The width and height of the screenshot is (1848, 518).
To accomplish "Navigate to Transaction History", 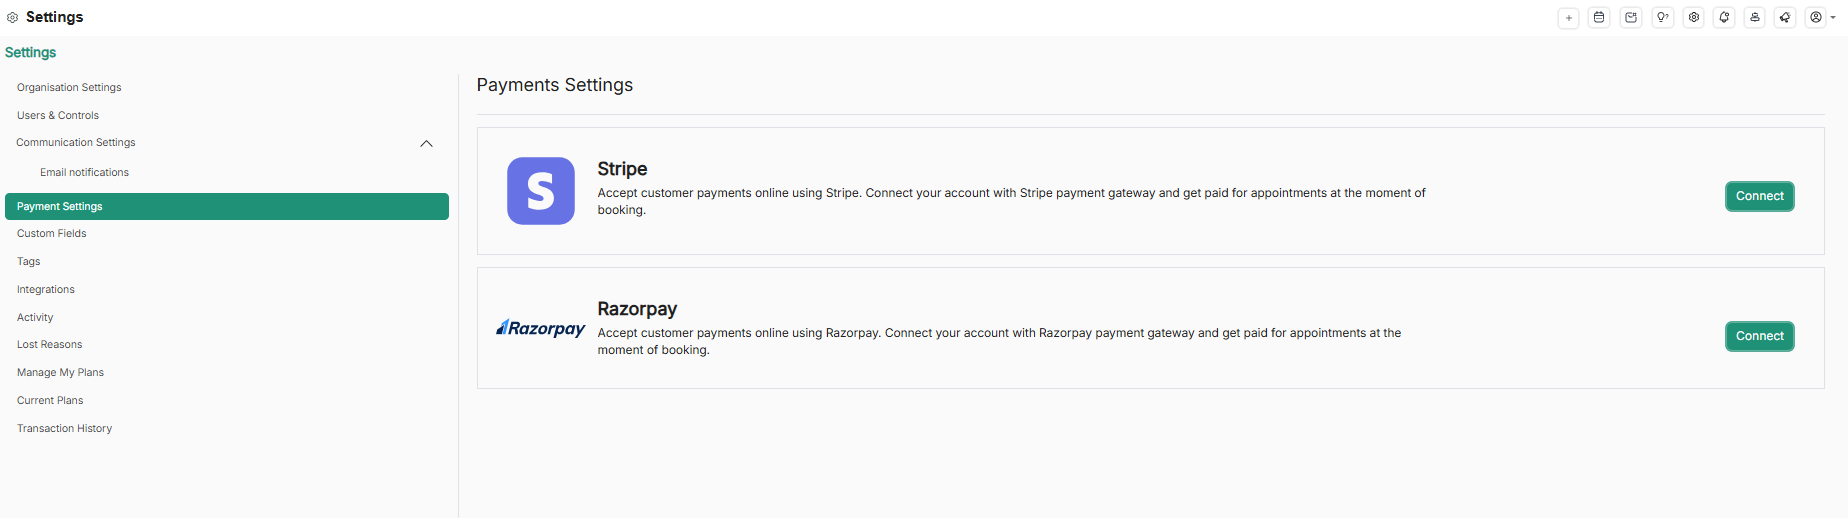I will click(x=64, y=429).
